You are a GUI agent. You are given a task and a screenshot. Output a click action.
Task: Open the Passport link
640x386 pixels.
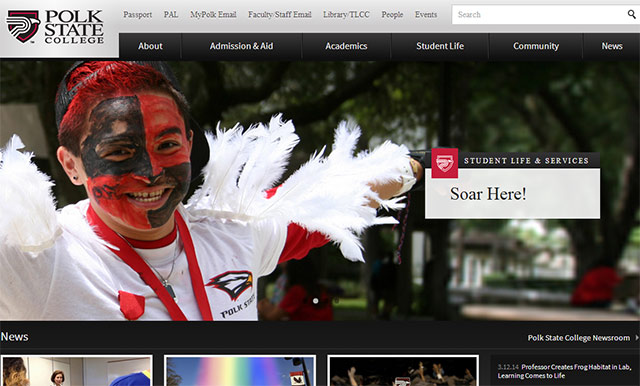click(138, 15)
